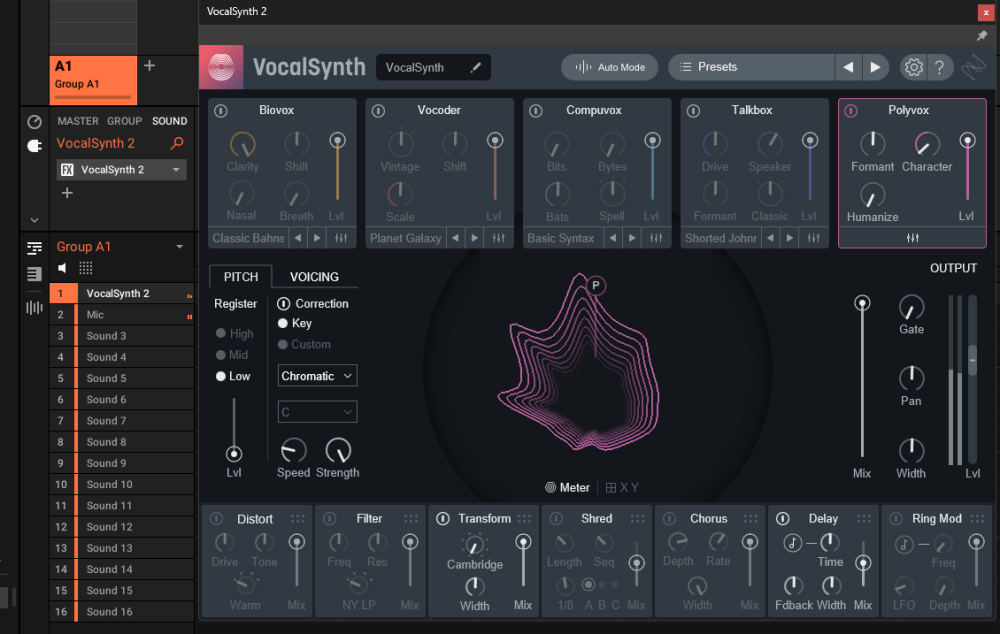Open Biovox advanced settings sliders icon

pyautogui.click(x=341, y=238)
